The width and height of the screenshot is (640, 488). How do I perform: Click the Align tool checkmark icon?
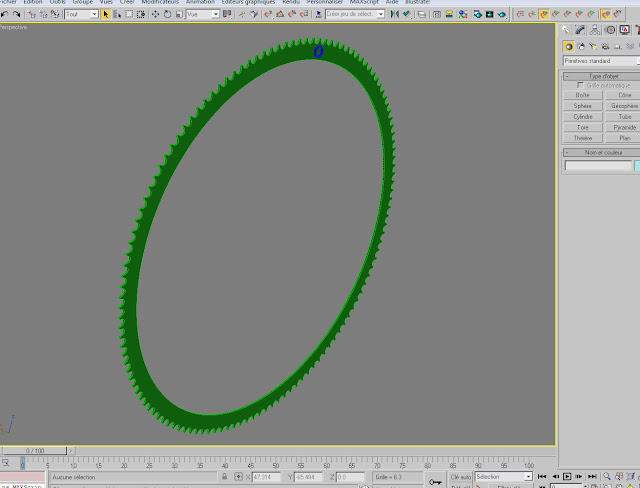(407, 14)
